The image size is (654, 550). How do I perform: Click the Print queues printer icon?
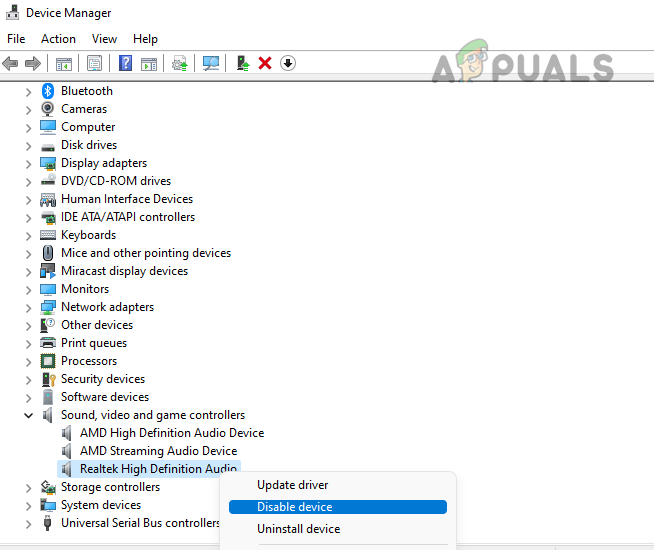pyautogui.click(x=48, y=343)
